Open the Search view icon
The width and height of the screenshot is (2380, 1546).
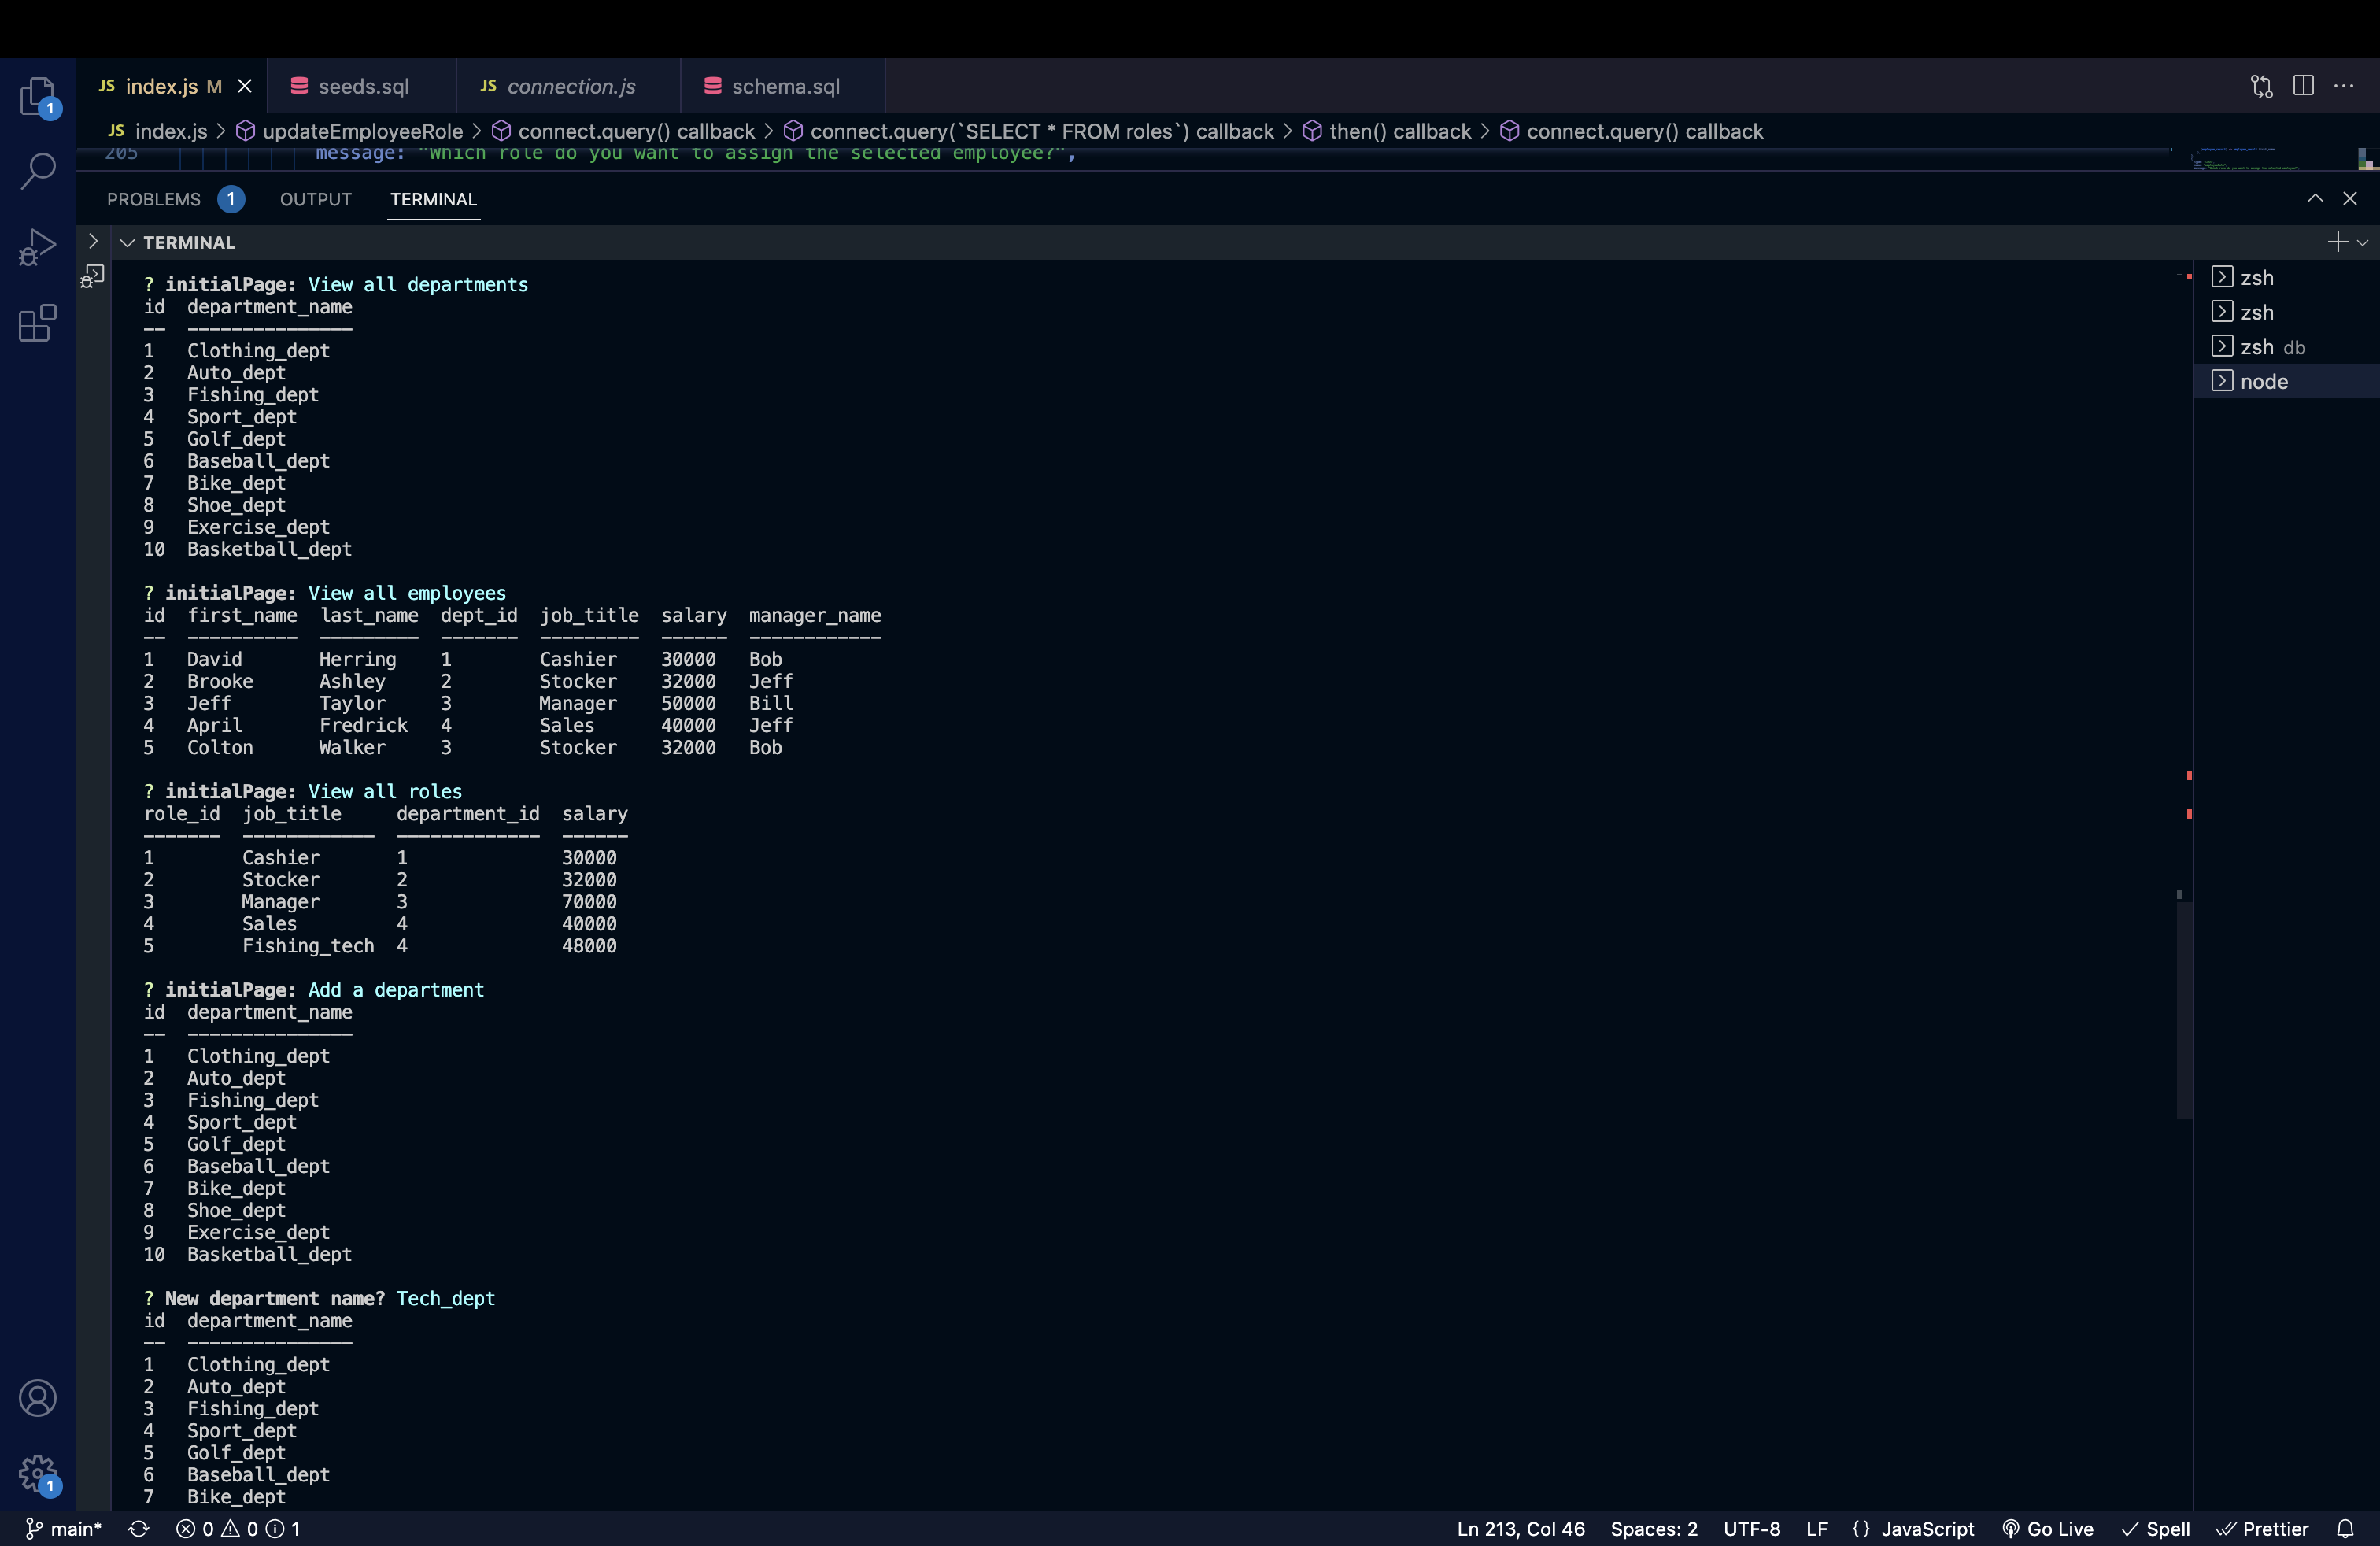(x=38, y=170)
